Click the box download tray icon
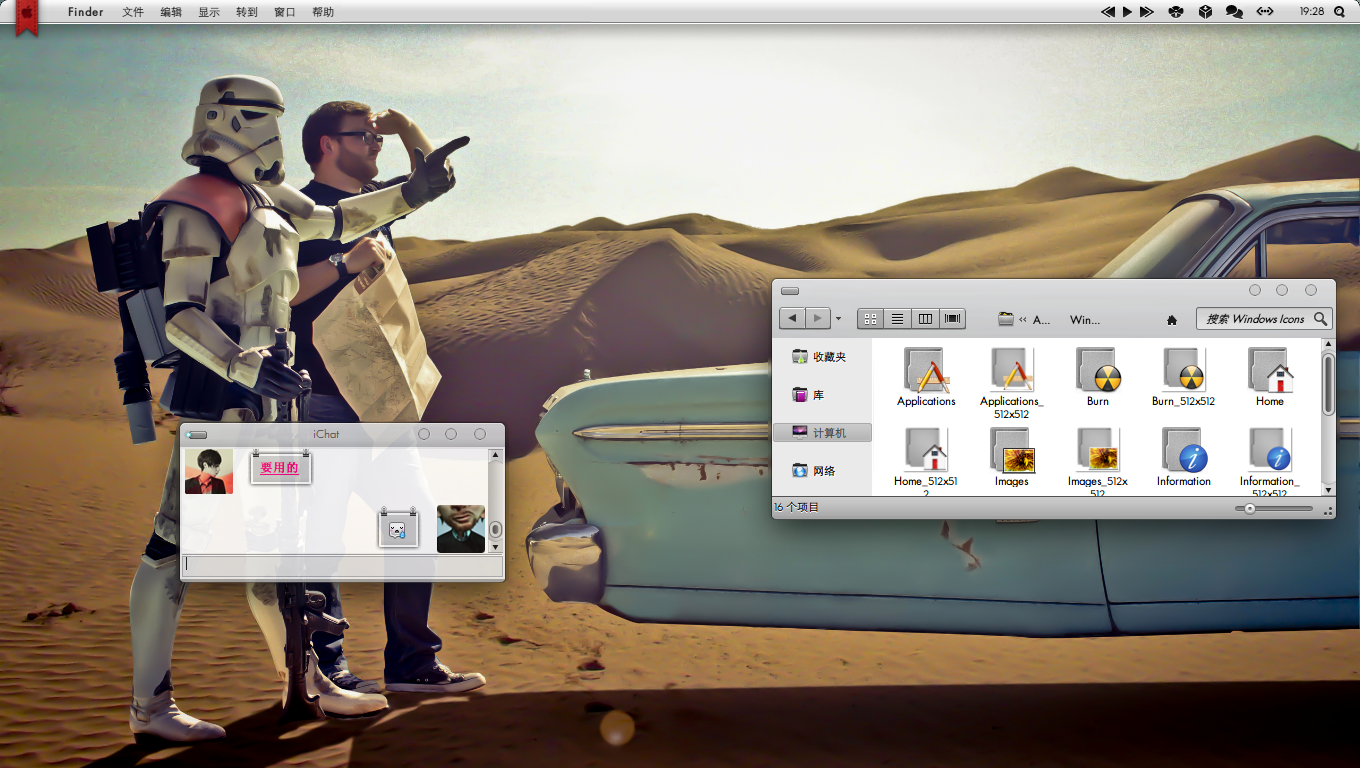The image size is (1360, 768). coord(1206,12)
